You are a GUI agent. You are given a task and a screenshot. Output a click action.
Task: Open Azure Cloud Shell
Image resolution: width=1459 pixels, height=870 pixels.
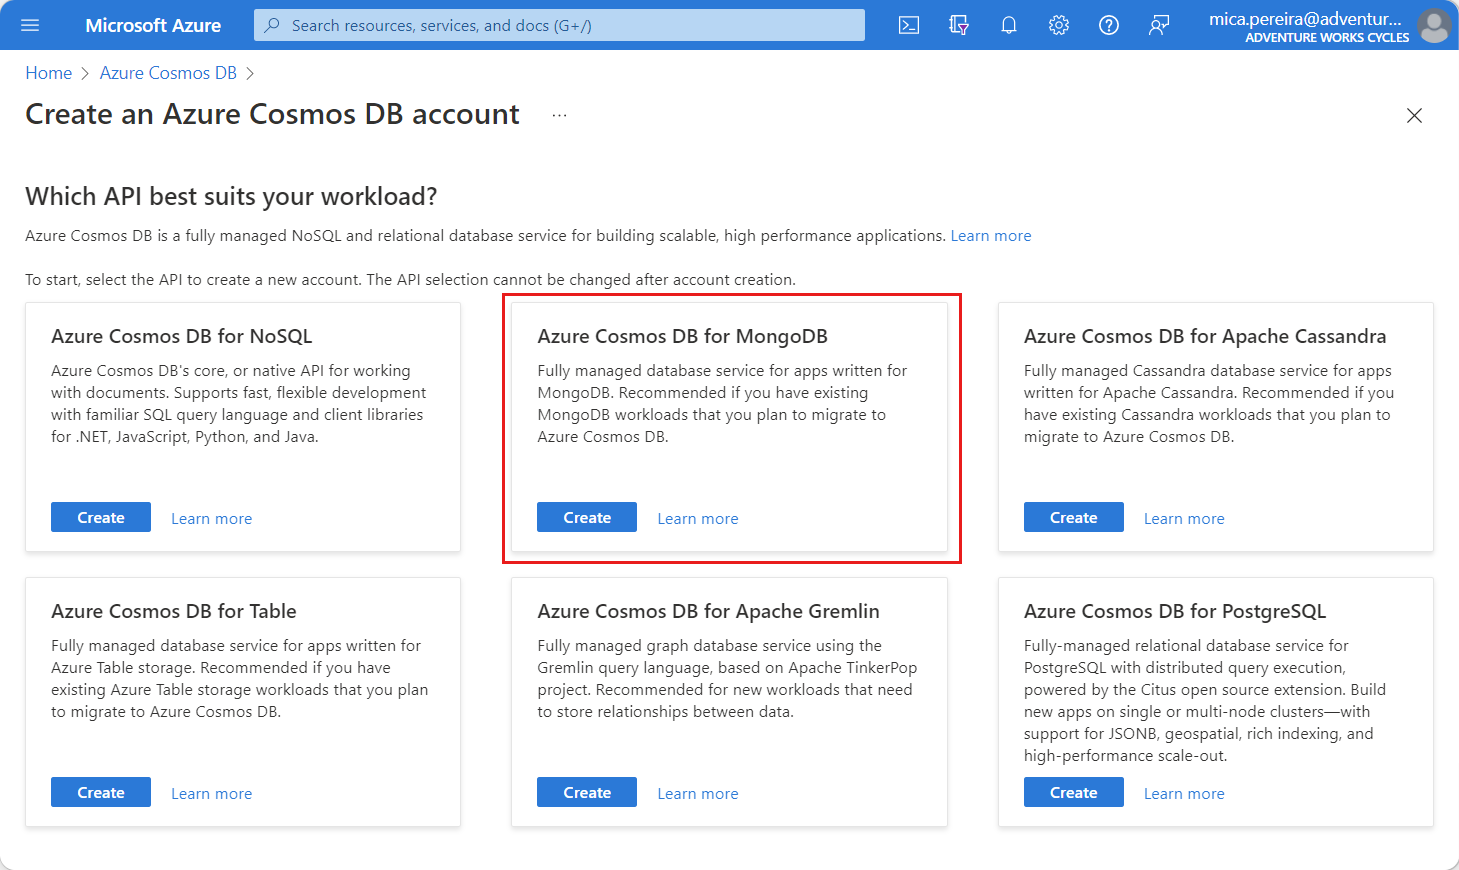pyautogui.click(x=908, y=25)
